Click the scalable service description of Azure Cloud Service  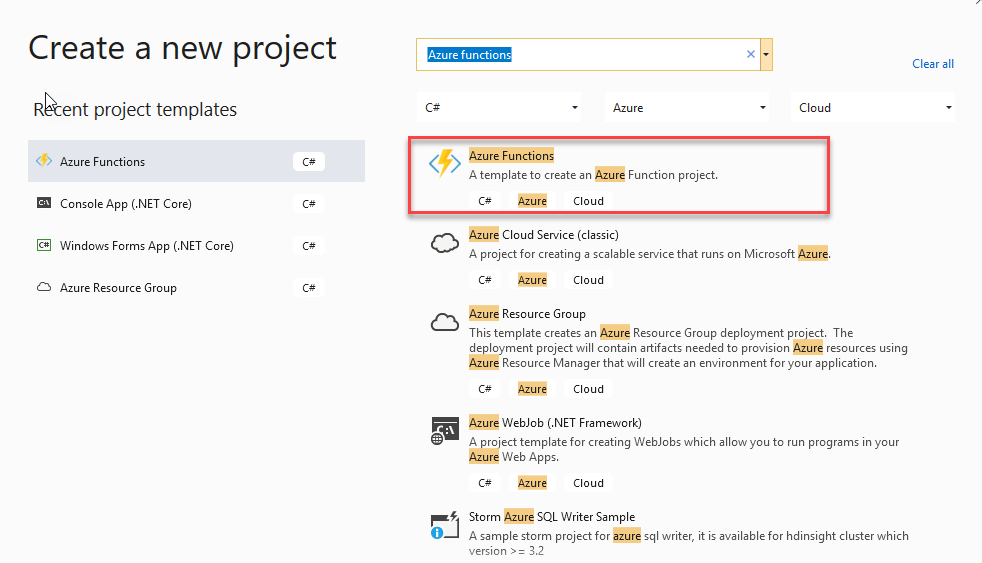[650, 254]
